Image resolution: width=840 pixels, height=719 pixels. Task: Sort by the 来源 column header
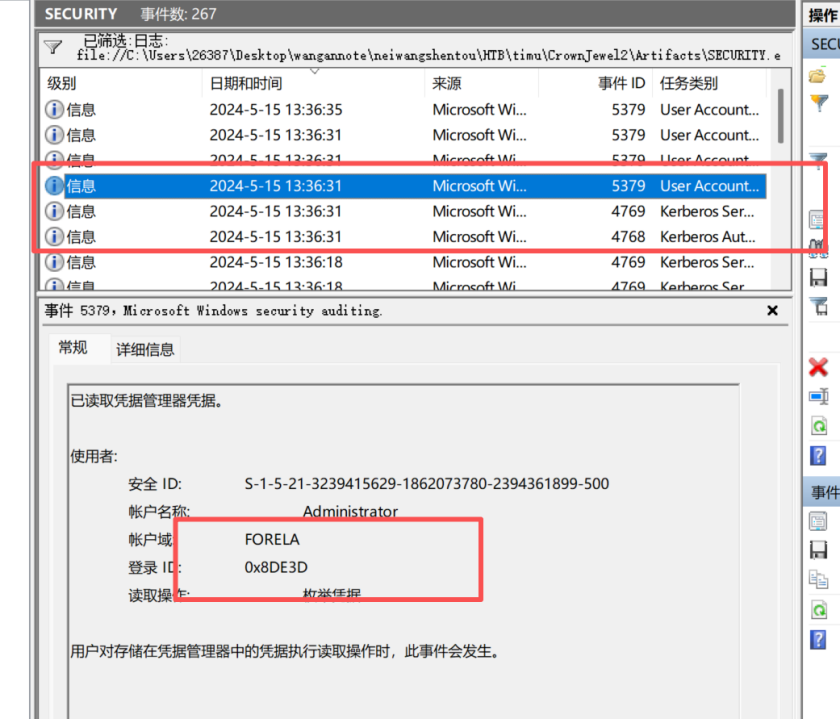482,83
